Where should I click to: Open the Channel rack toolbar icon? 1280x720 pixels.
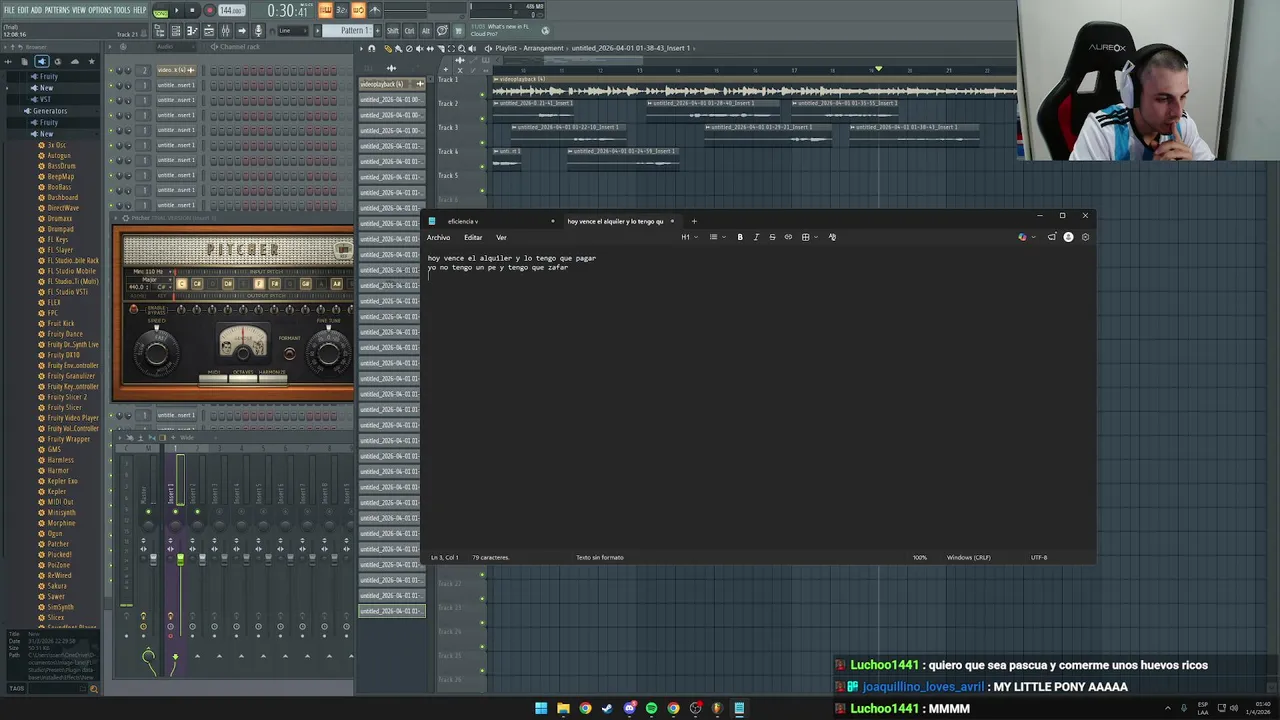[175, 31]
